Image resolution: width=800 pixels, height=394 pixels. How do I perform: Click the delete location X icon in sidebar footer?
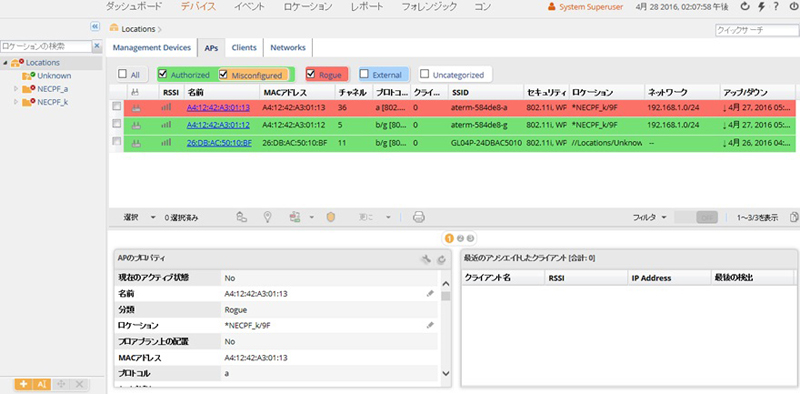tap(79, 384)
